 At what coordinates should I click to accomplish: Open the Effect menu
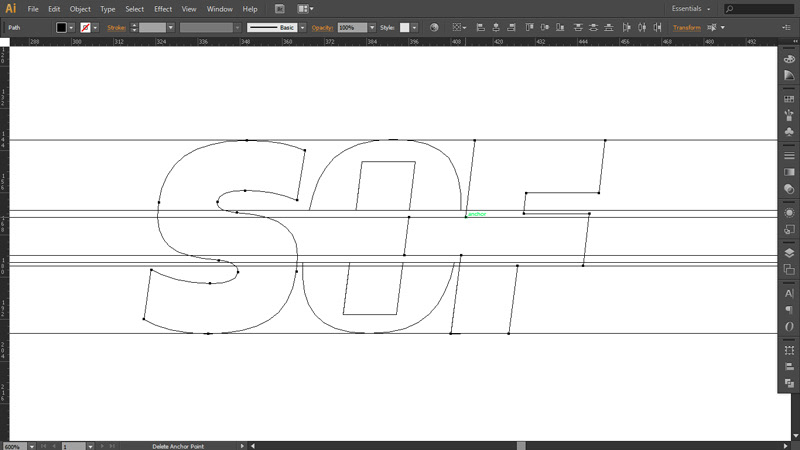pos(163,8)
